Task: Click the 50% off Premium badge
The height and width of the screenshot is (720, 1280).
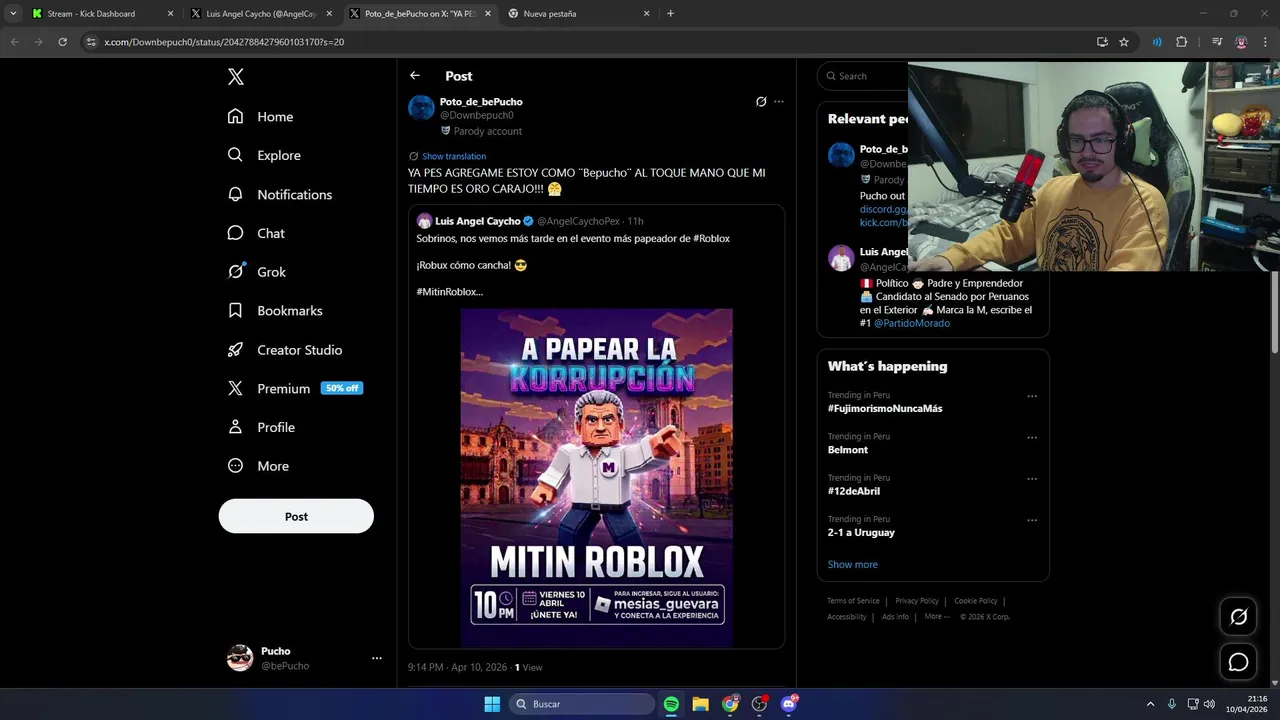Action: (342, 388)
